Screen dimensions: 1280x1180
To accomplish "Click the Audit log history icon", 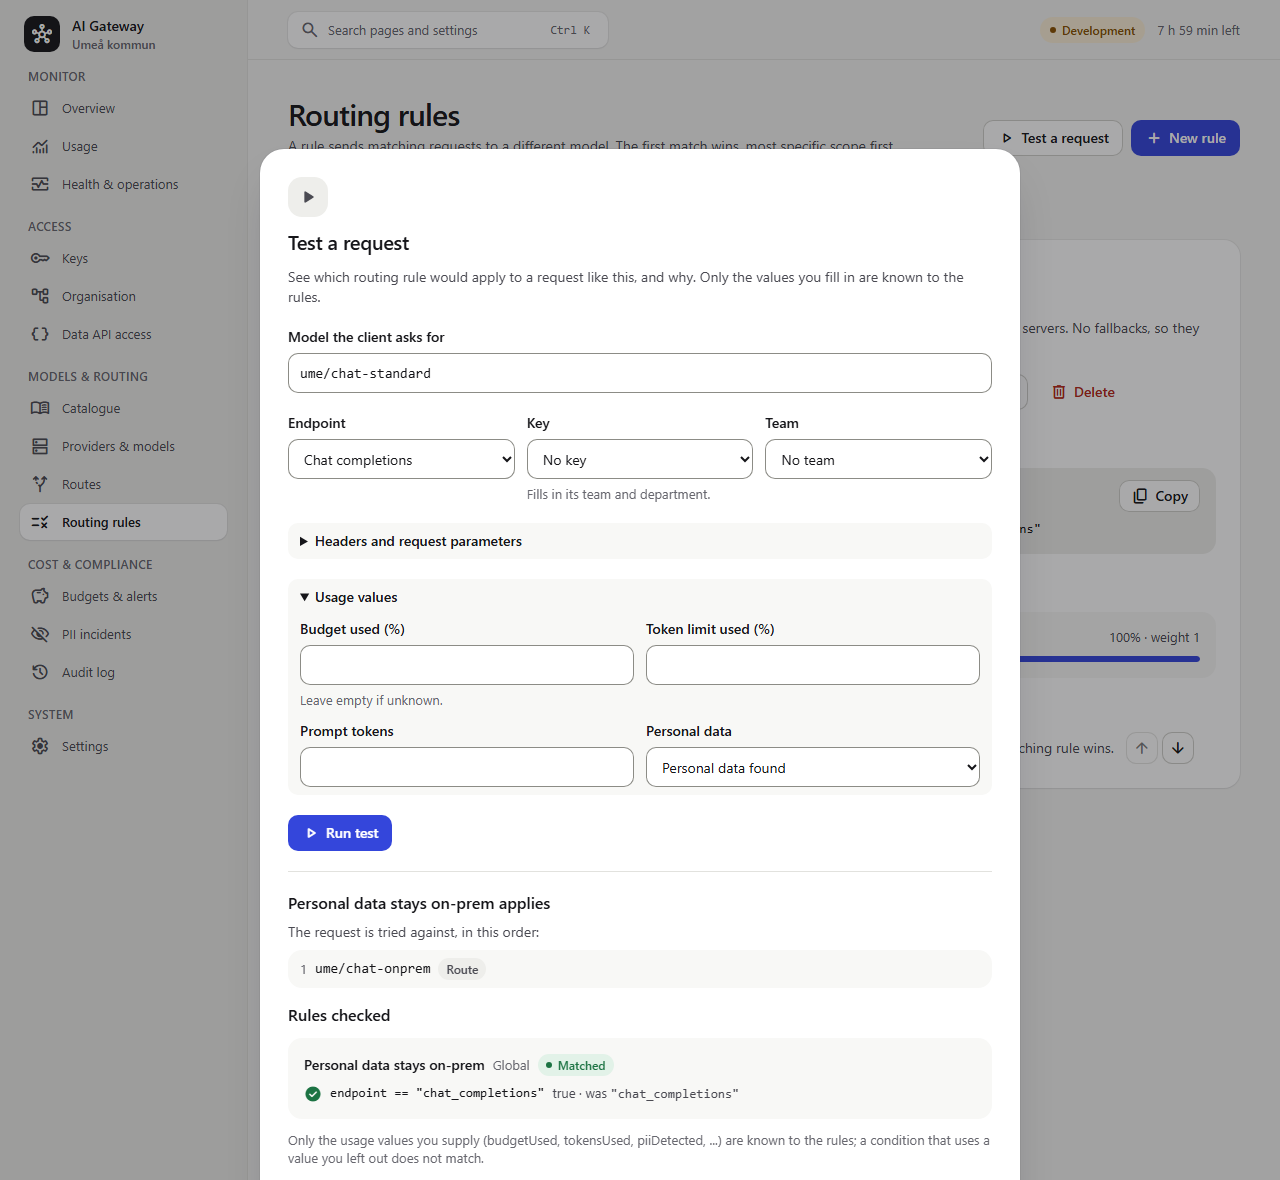I will (40, 672).
